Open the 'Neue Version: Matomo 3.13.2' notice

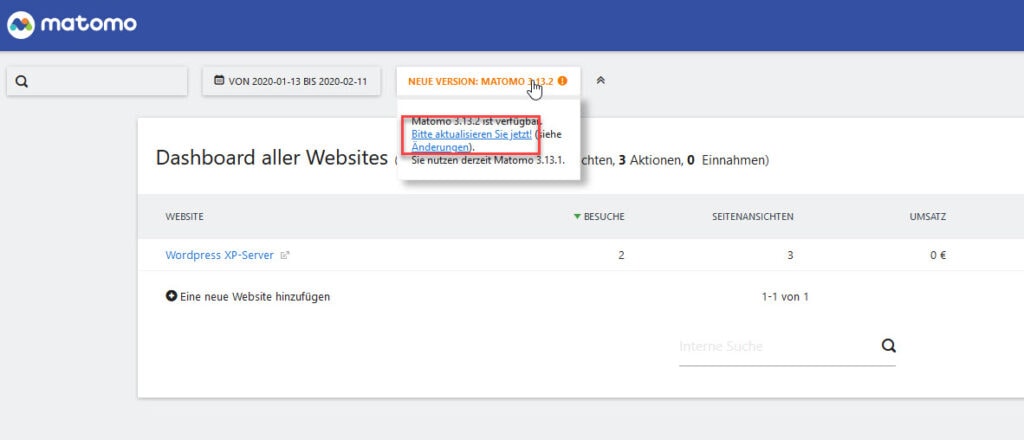488,82
